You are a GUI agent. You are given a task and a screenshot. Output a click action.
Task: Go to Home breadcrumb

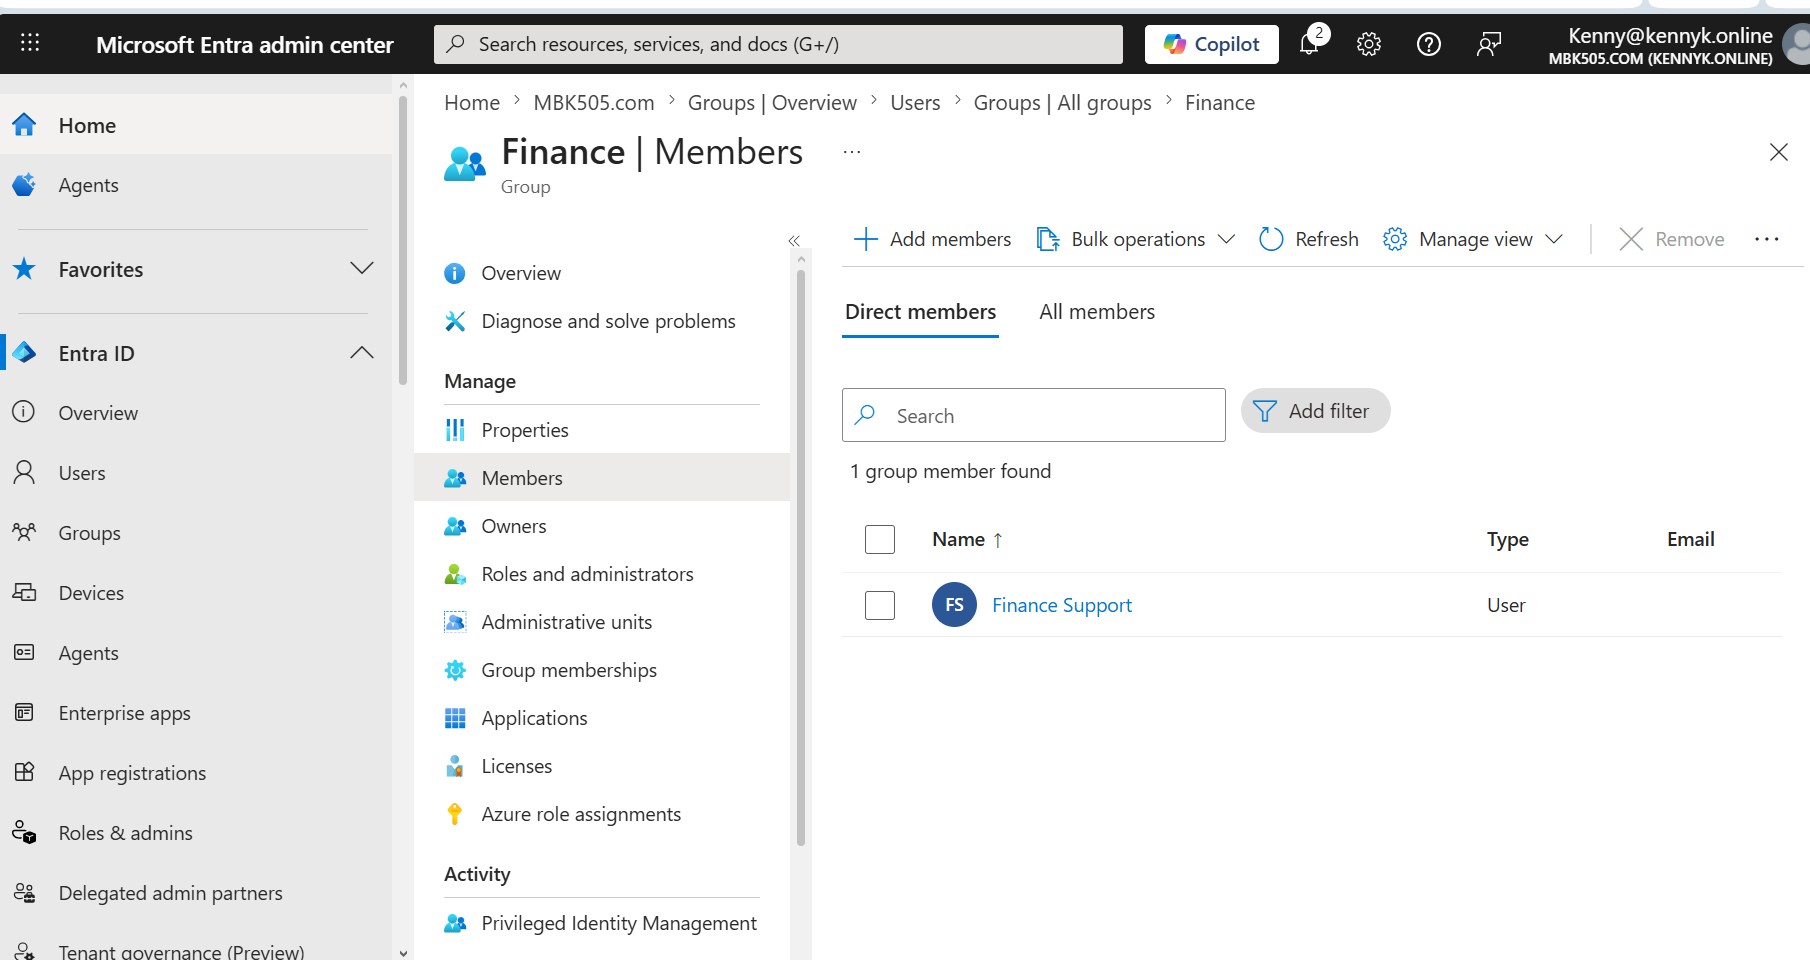472,103
